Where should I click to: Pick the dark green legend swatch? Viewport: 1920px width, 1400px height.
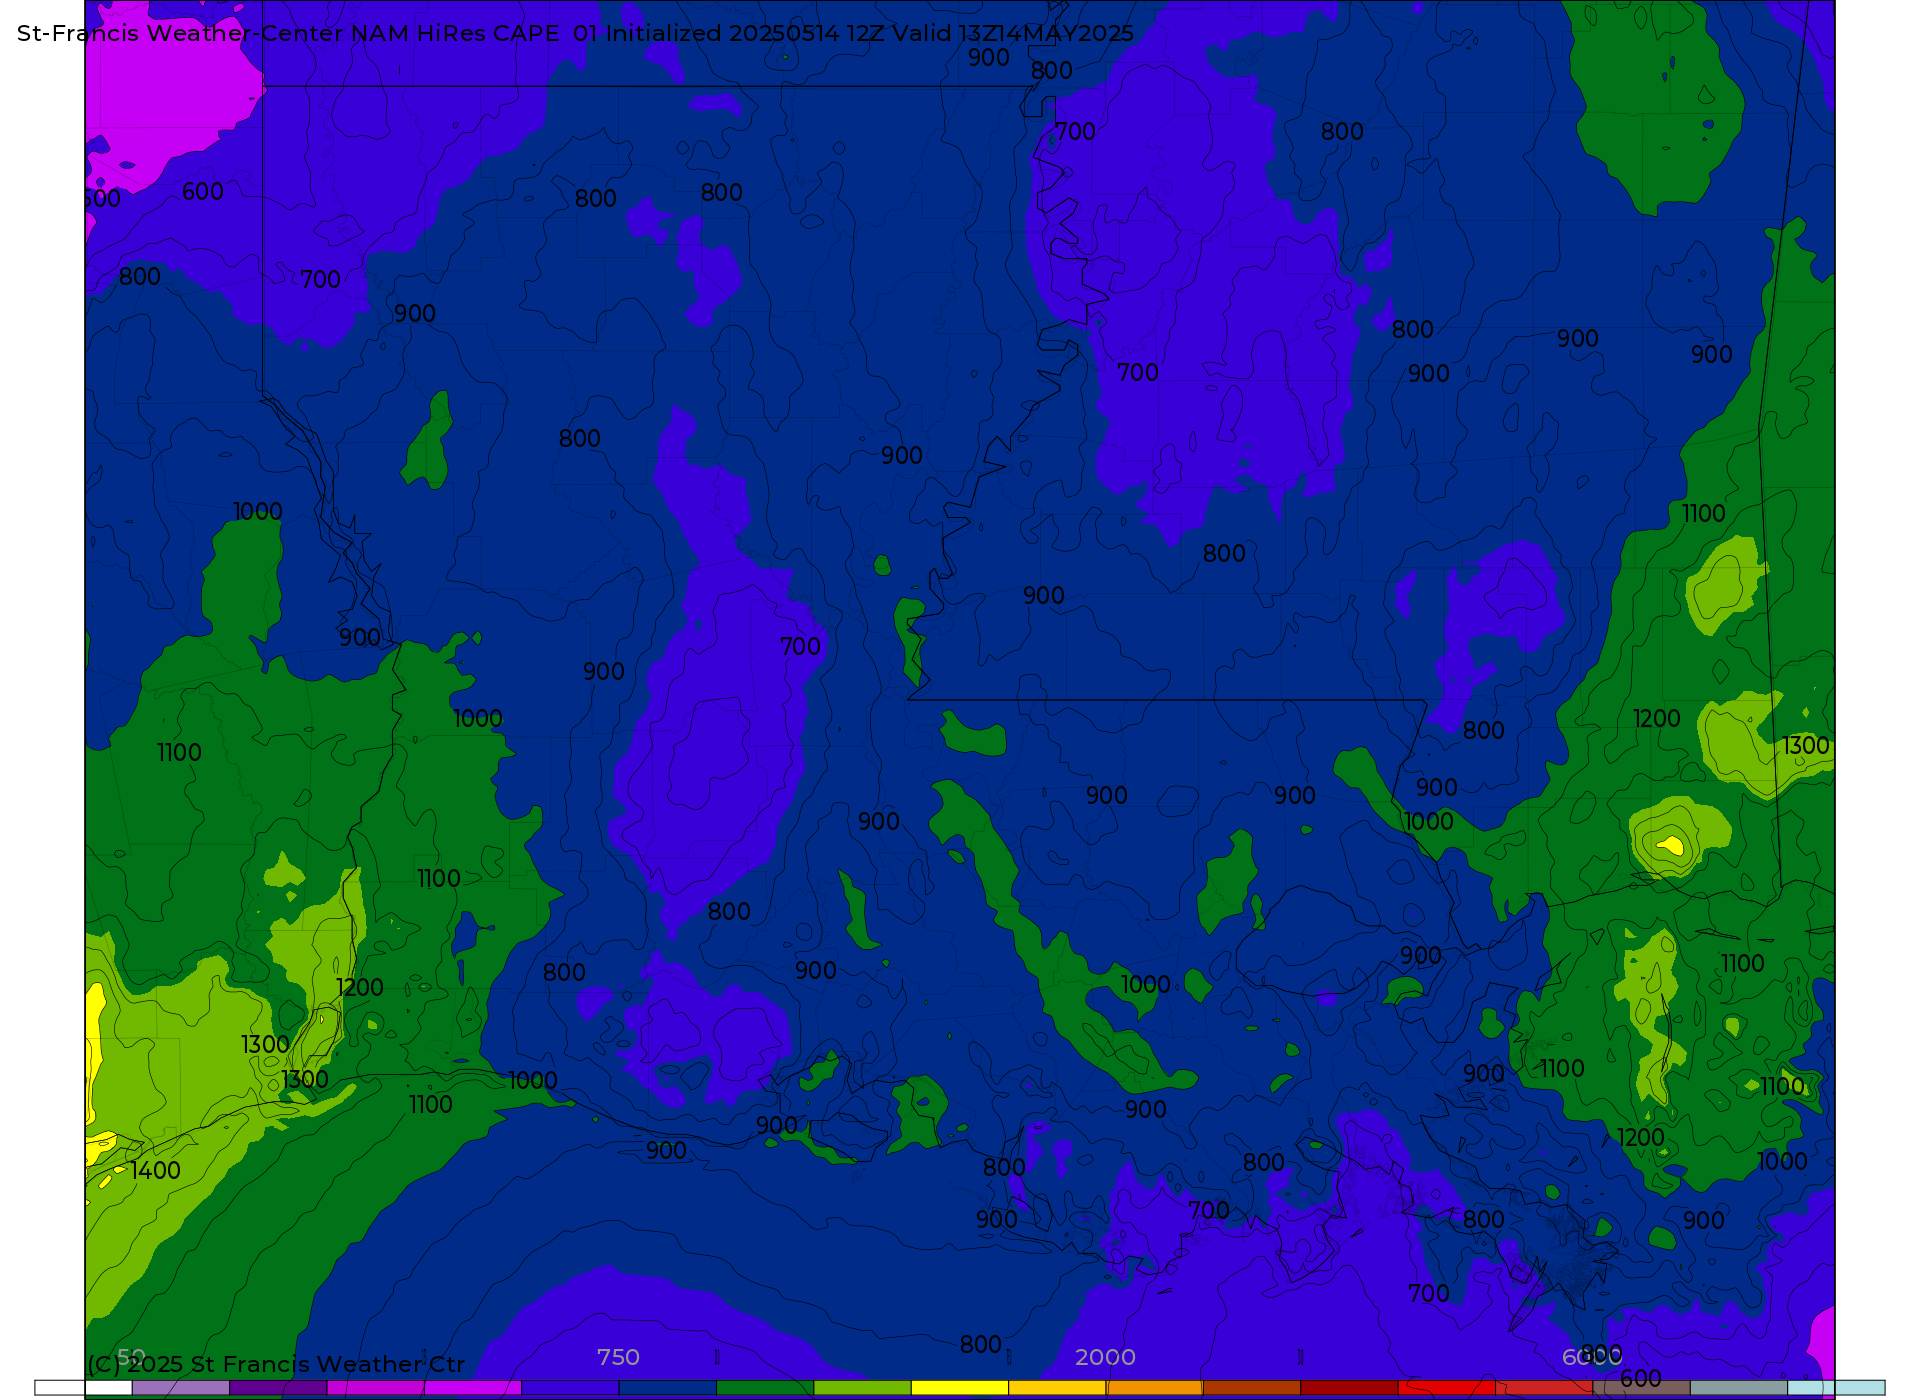765,1388
